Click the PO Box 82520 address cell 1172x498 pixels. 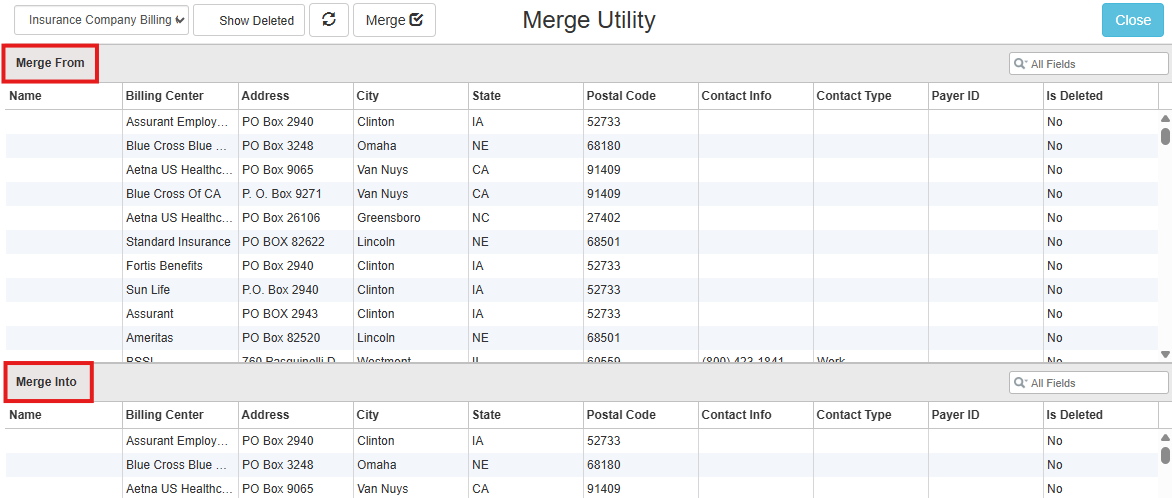[295, 337]
